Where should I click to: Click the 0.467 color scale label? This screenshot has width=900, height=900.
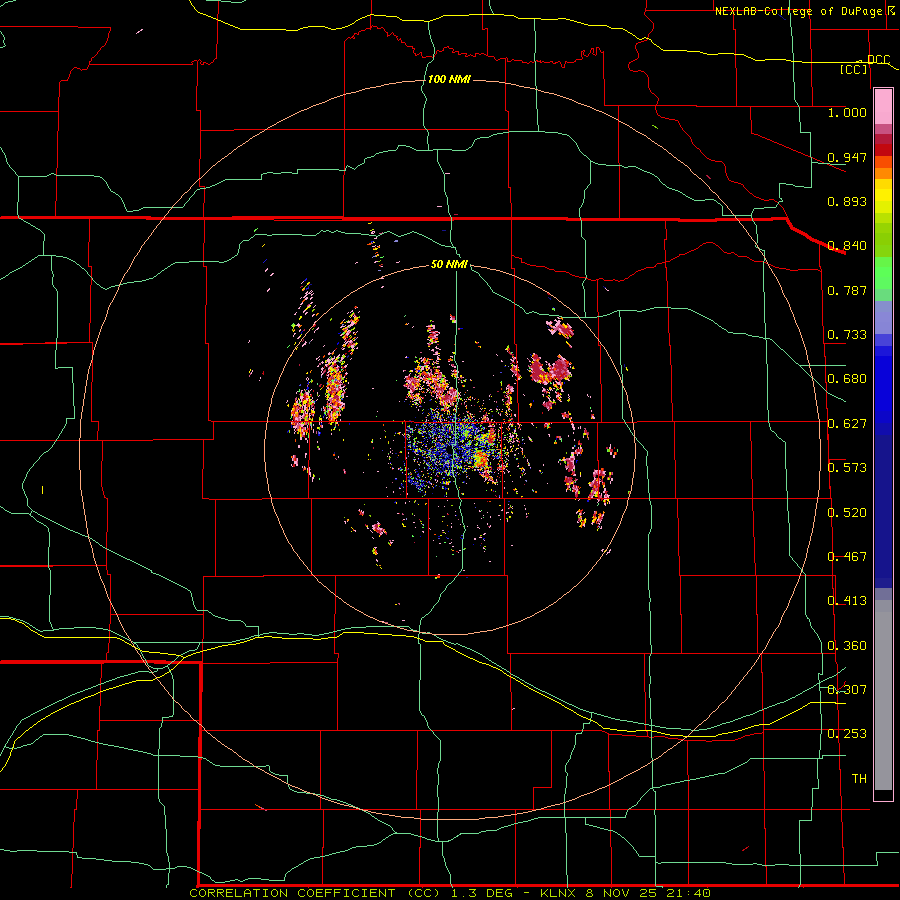coord(847,557)
